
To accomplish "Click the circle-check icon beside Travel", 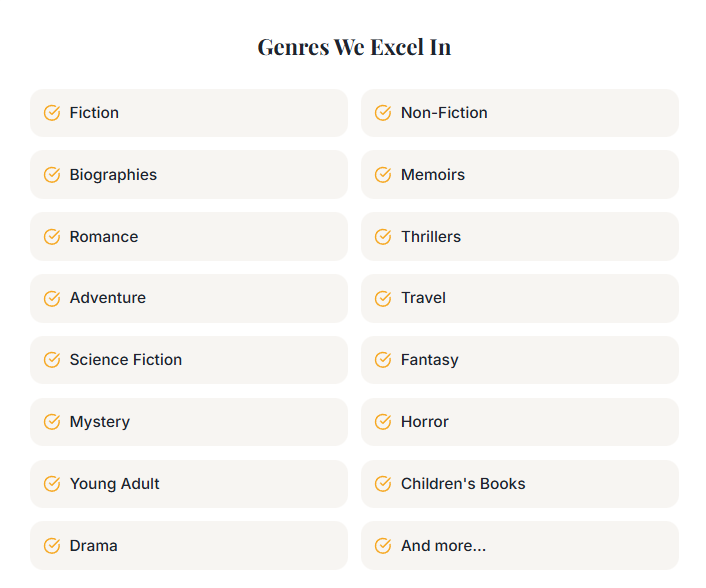I will [x=383, y=298].
